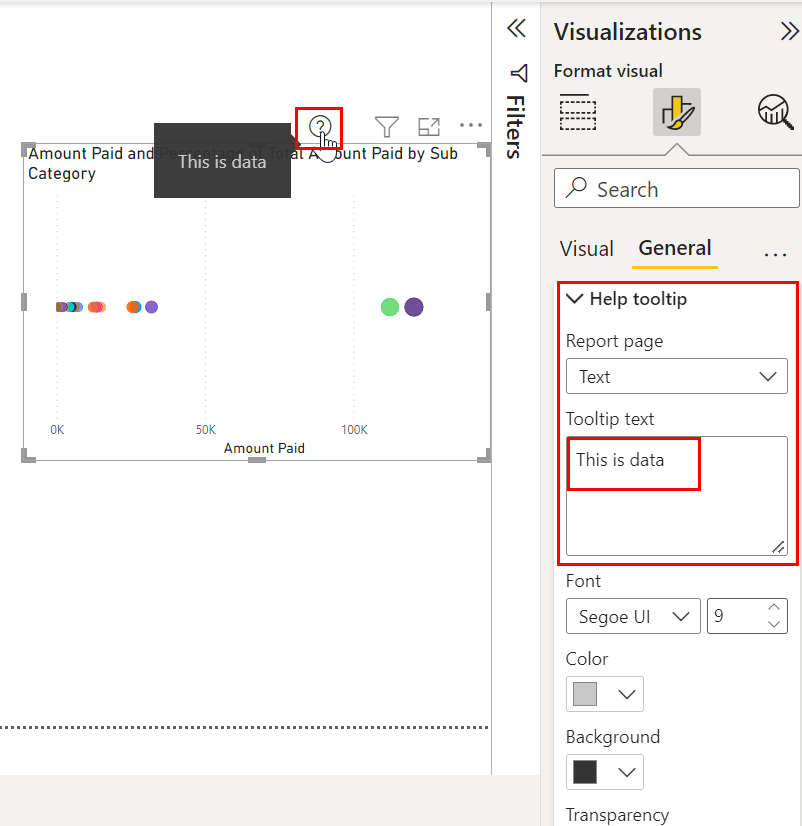Switch to the Visual tab
Viewport: 802px width, 826px height.
click(586, 249)
